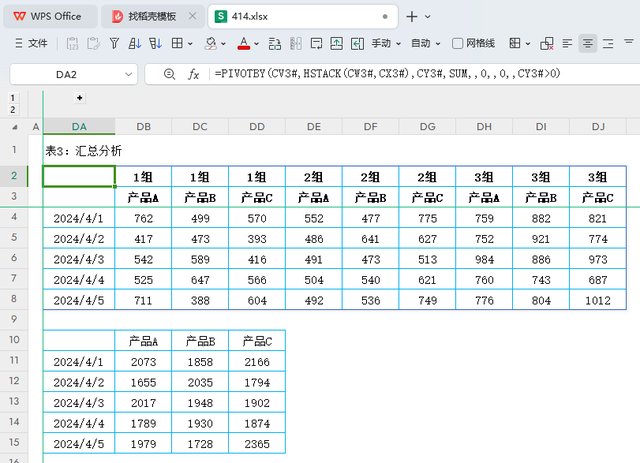Screen dimensions: 640x463
Task: Select column header DJ
Action: click(x=598, y=127)
